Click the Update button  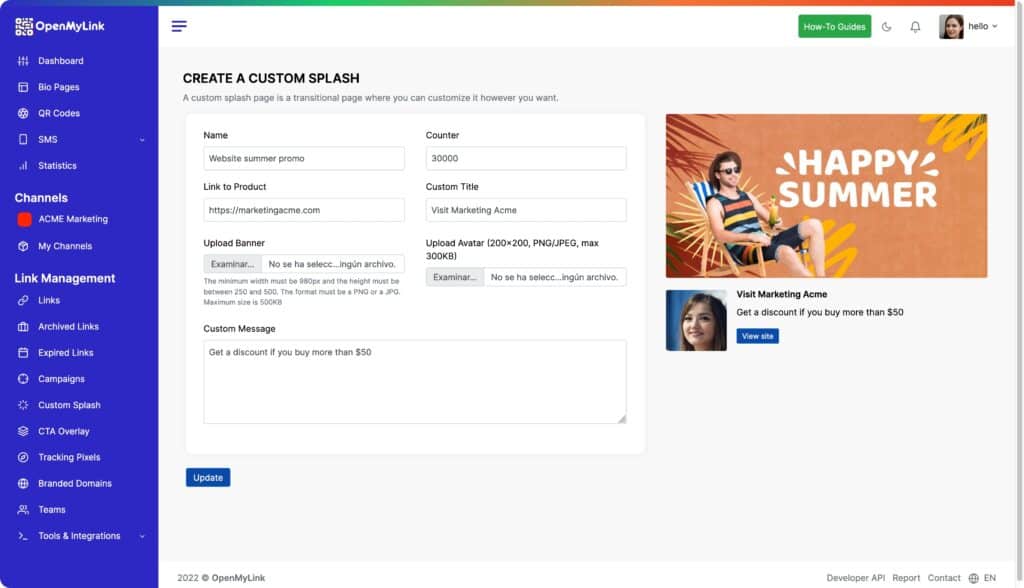pos(208,478)
